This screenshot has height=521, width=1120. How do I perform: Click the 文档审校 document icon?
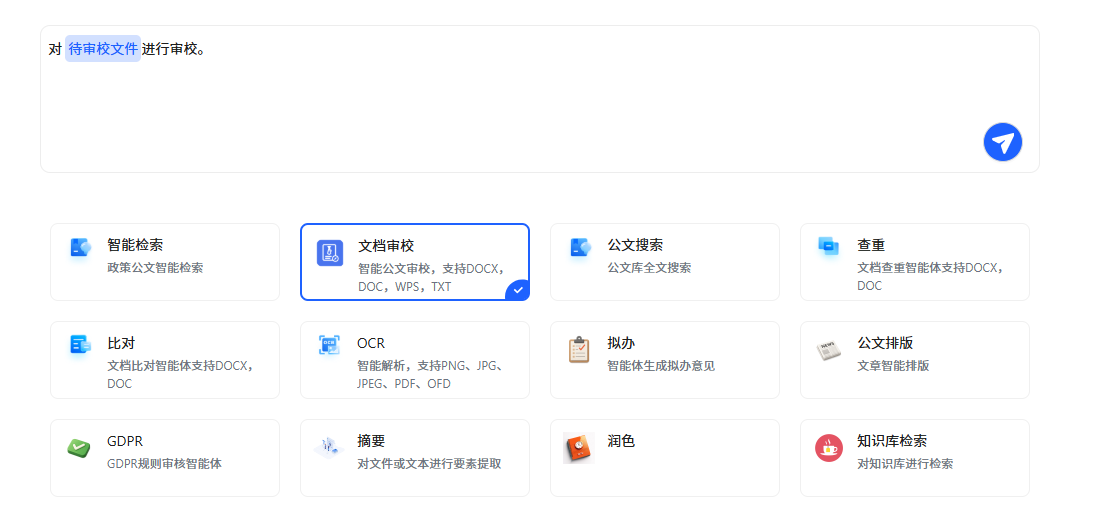329,253
